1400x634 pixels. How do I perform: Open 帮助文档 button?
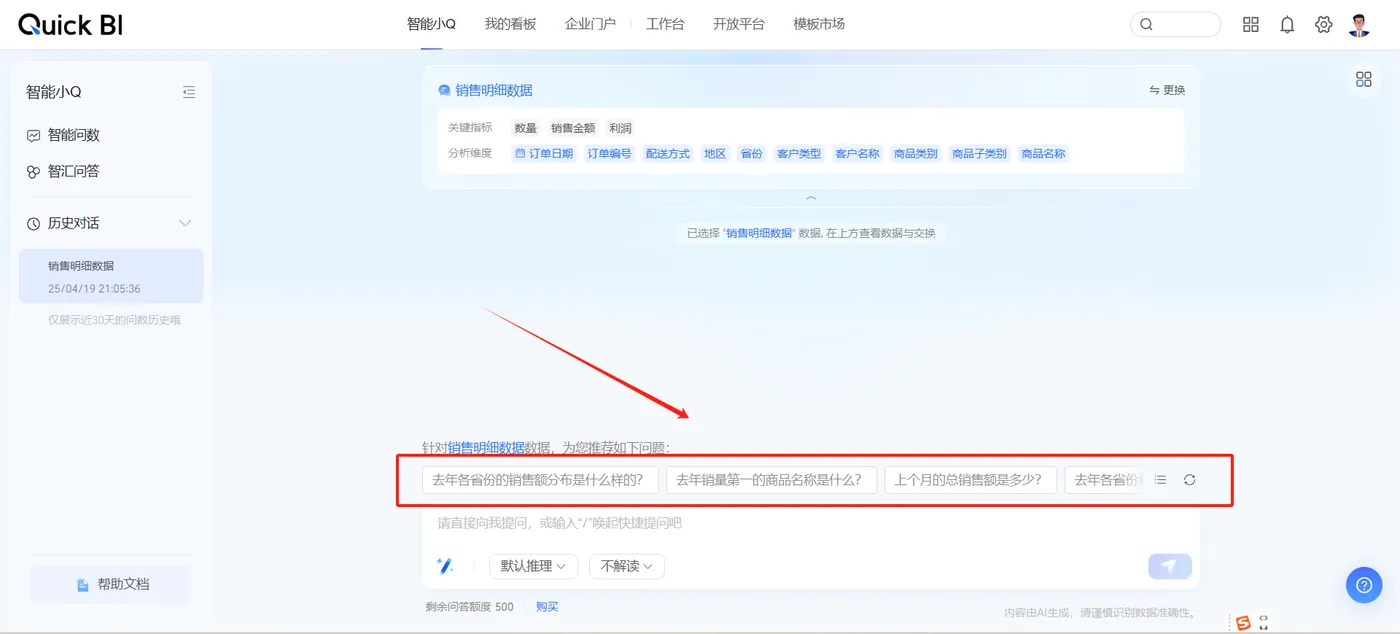pos(111,584)
